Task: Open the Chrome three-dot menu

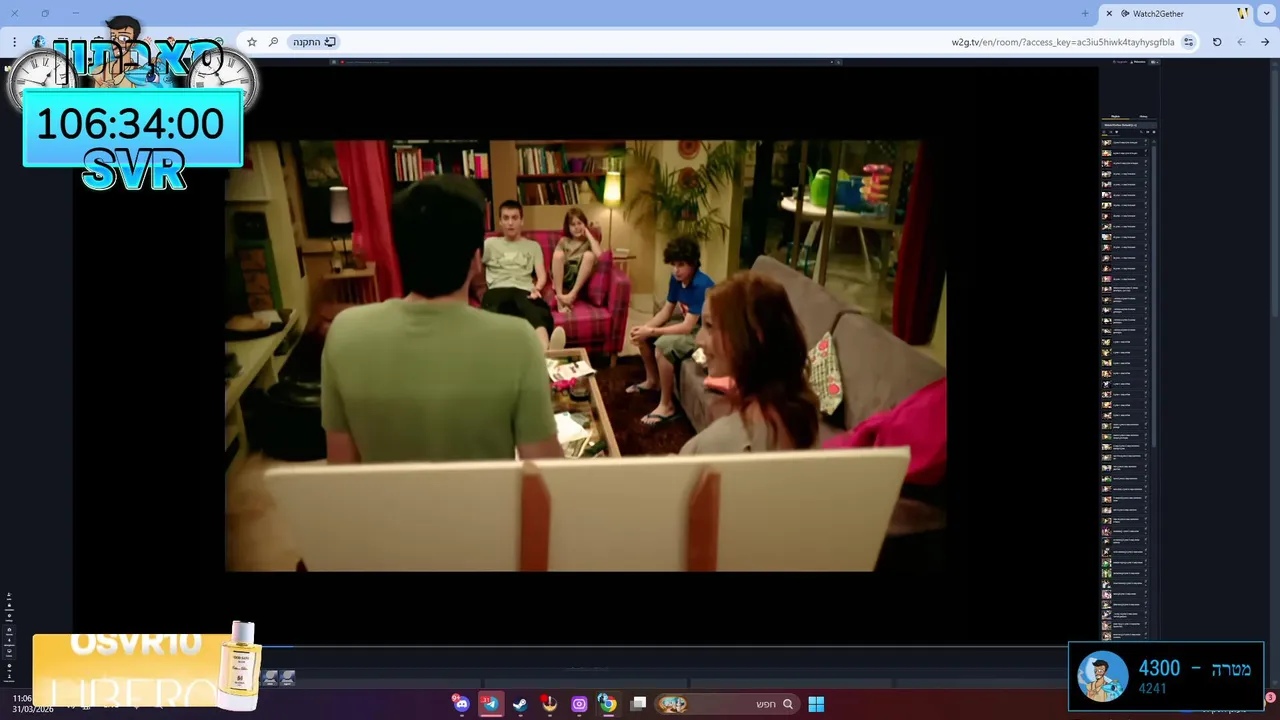Action: 14,42
